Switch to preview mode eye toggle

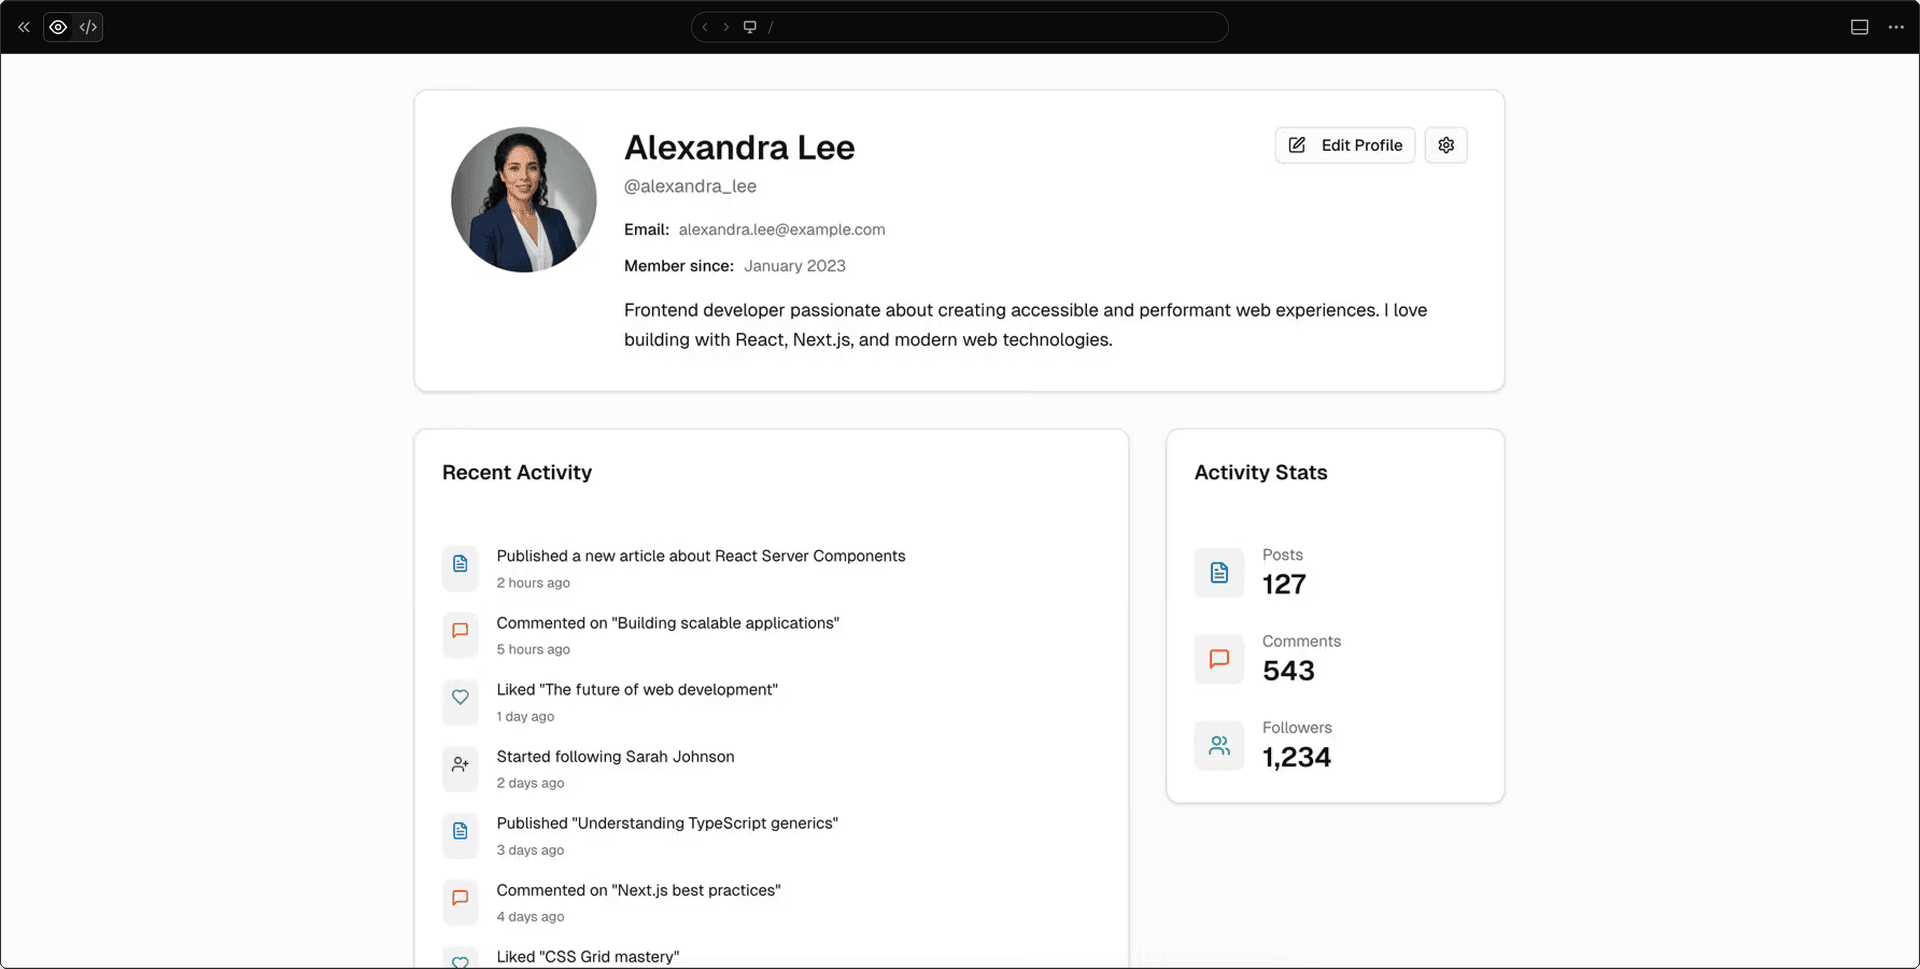pos(59,27)
